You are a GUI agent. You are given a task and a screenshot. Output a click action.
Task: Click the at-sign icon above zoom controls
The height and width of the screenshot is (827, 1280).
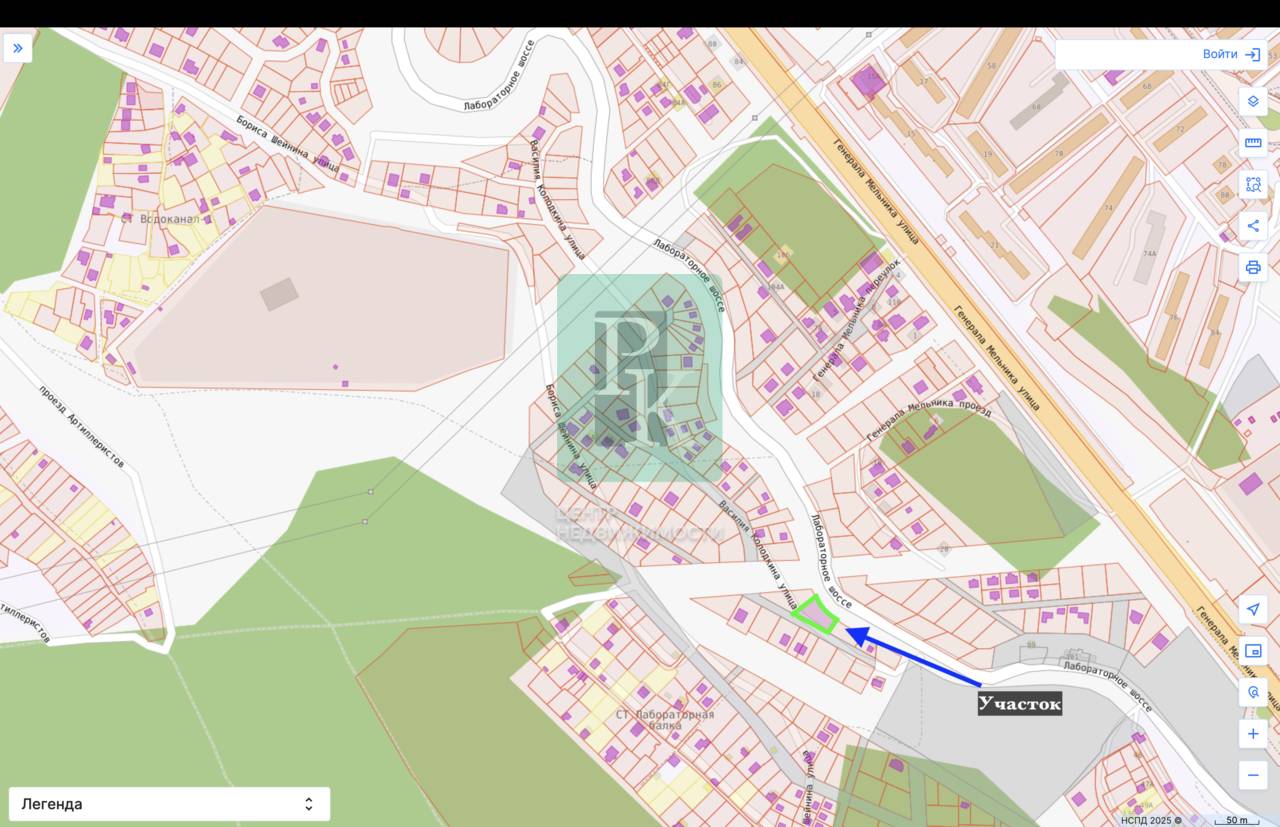click(x=1253, y=692)
